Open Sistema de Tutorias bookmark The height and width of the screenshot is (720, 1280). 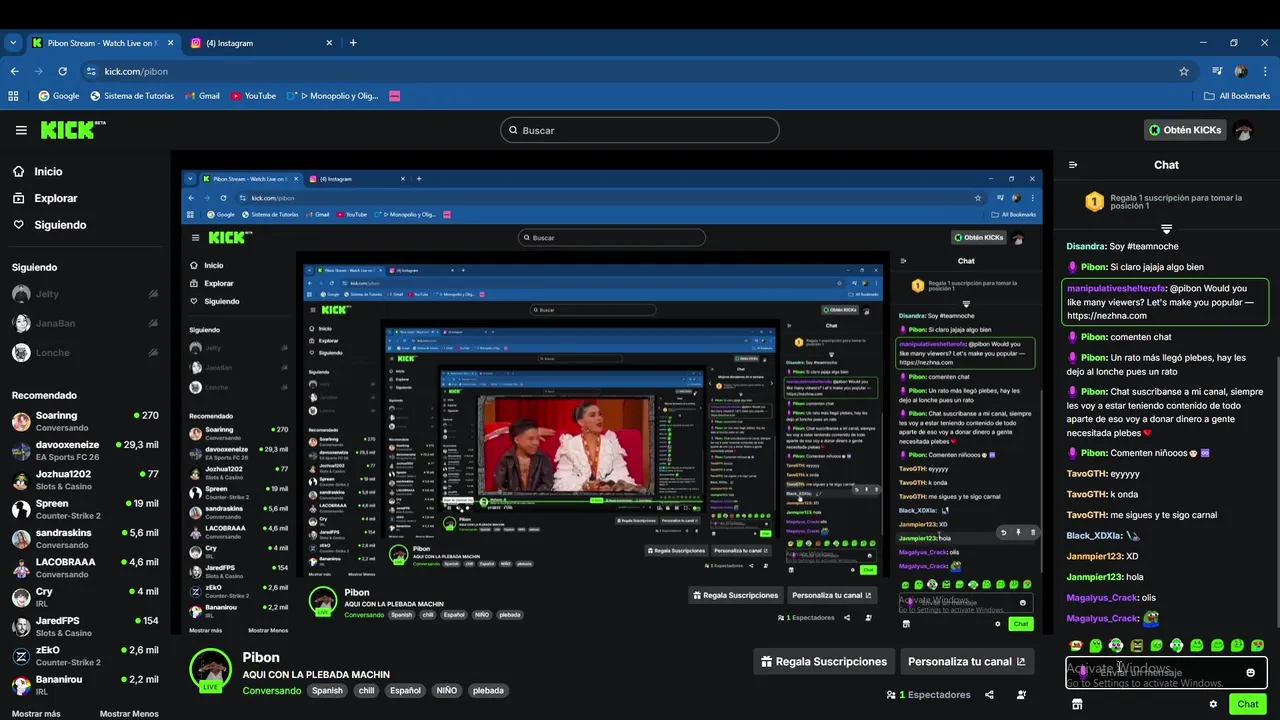(132, 96)
